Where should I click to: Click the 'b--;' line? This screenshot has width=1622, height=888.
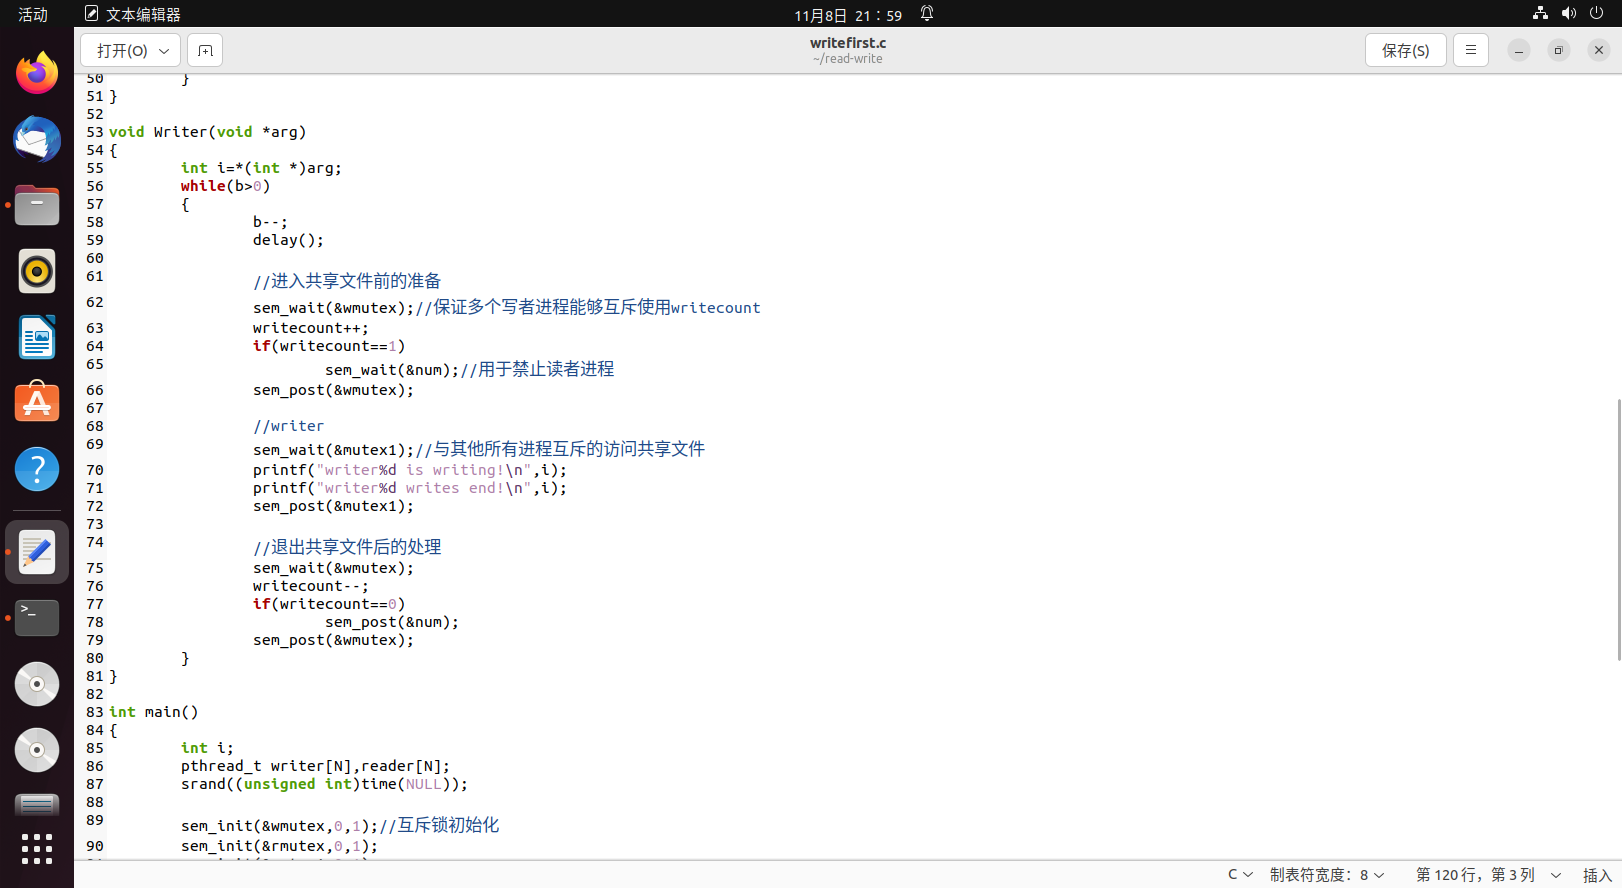pos(270,222)
